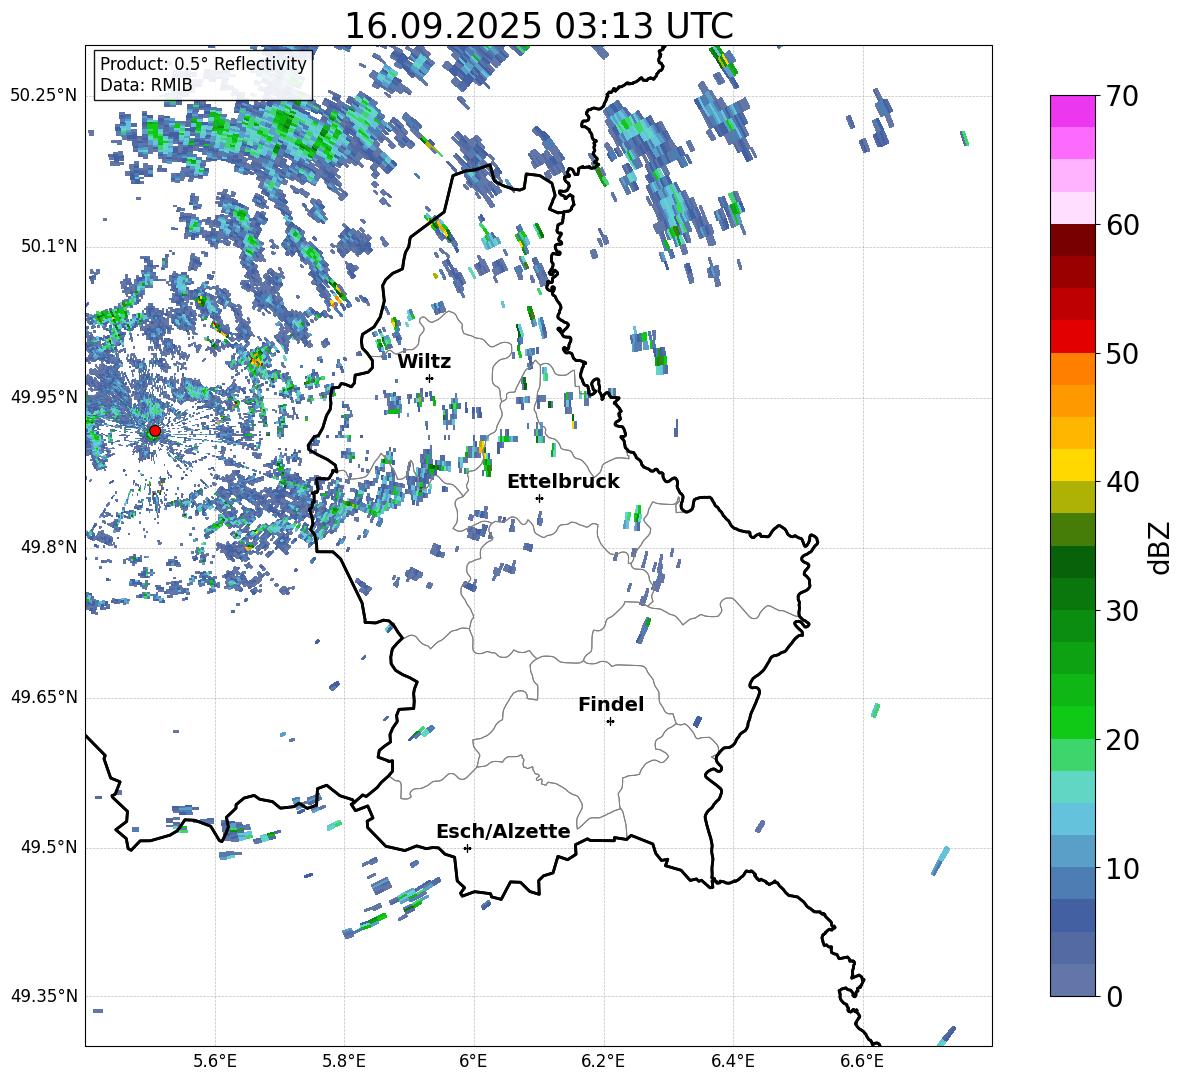Click the 'Findel' city label
This screenshot has width=1184, height=1081.
pos(611,704)
